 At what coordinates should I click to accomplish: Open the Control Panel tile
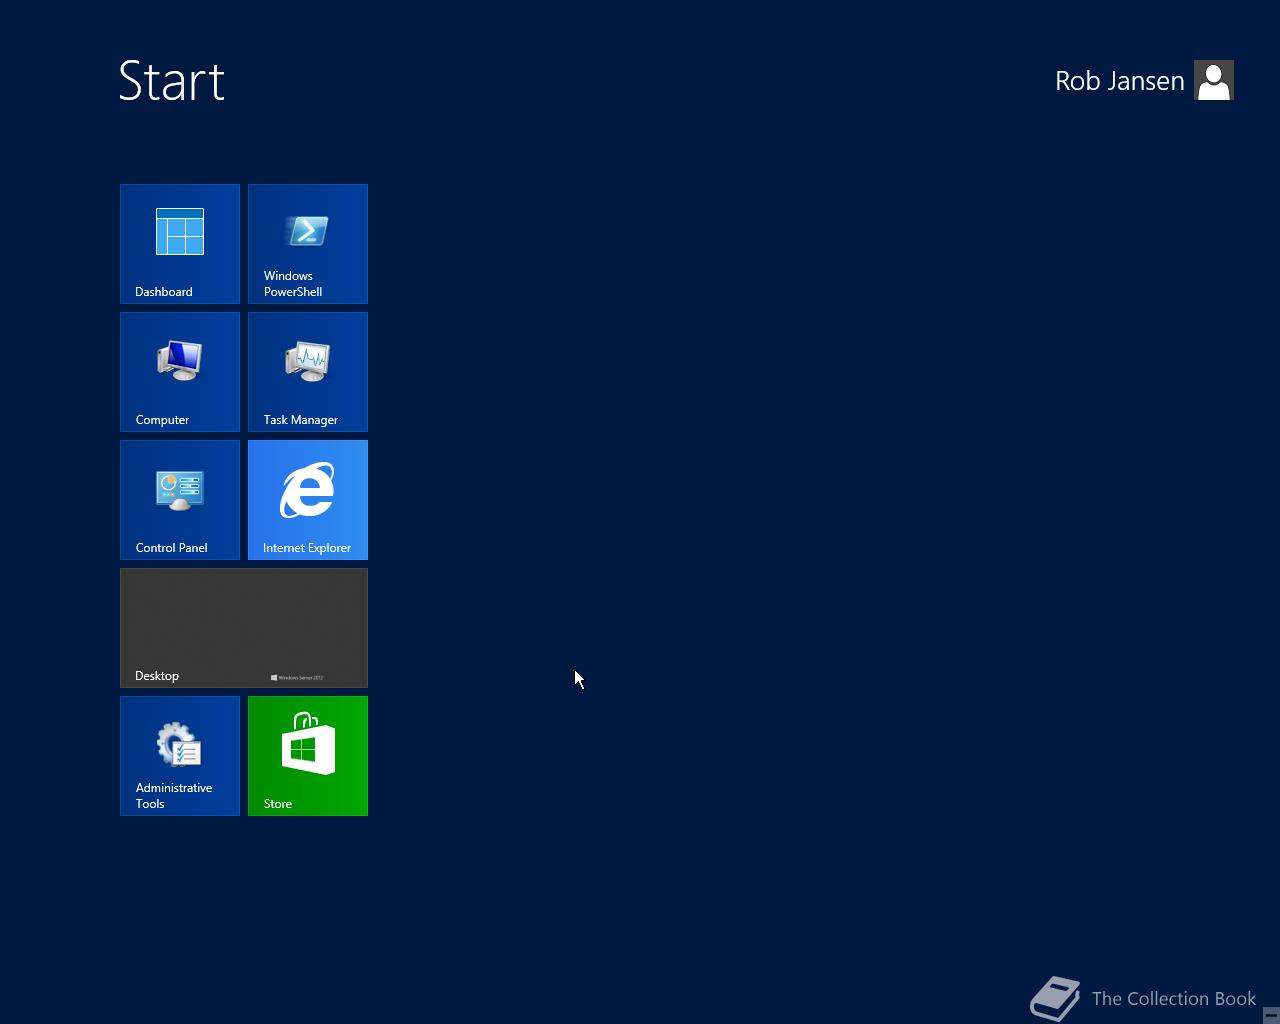[x=180, y=500]
